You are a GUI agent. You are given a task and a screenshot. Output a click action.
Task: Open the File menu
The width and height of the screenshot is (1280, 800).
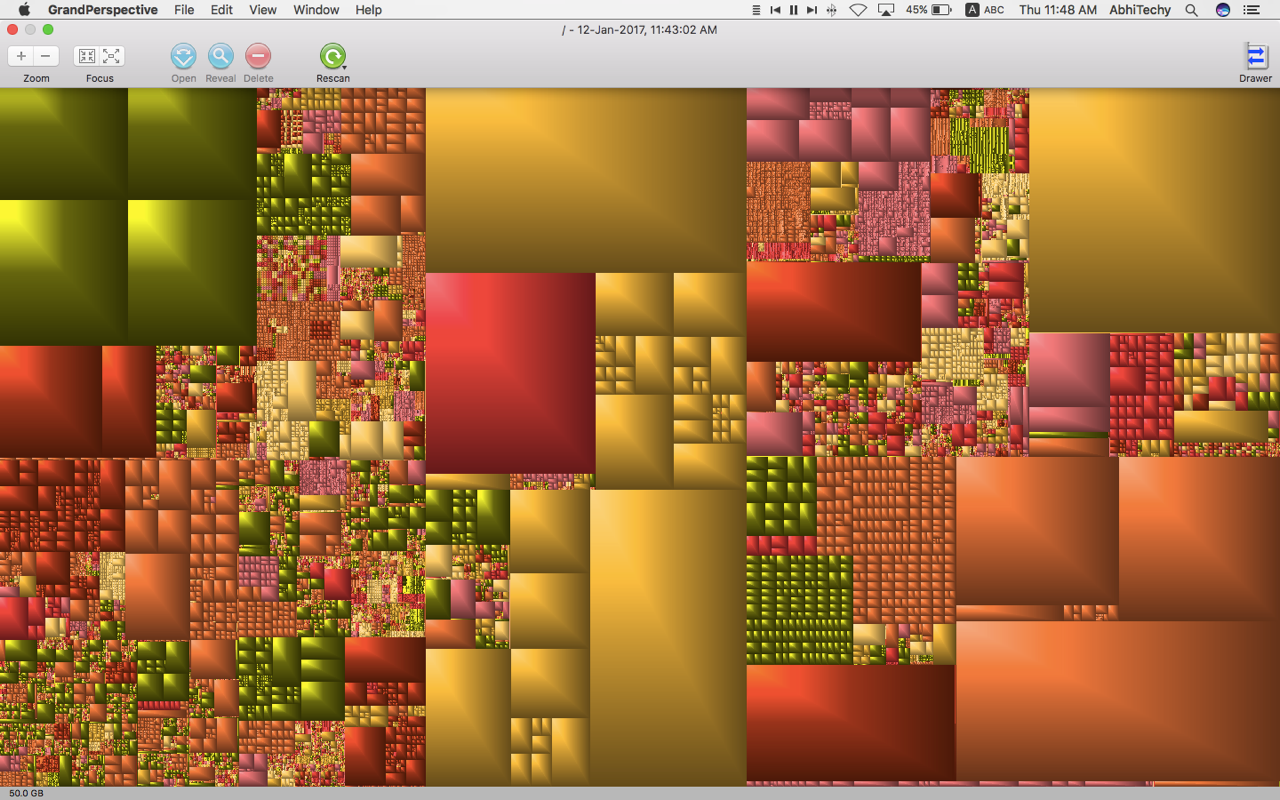point(184,10)
